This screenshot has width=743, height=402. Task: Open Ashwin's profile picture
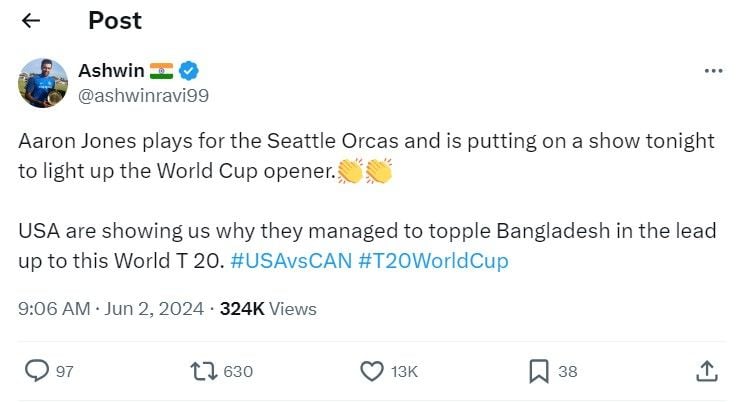pyautogui.click(x=44, y=82)
